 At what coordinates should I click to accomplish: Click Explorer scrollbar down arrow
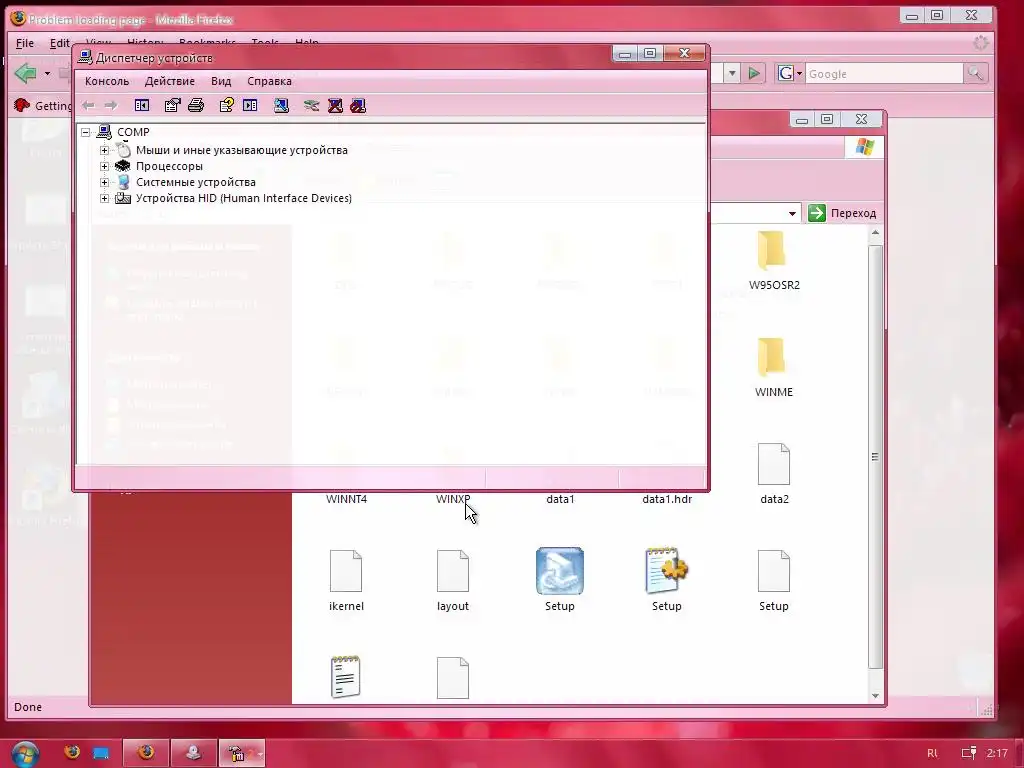pyautogui.click(x=876, y=696)
